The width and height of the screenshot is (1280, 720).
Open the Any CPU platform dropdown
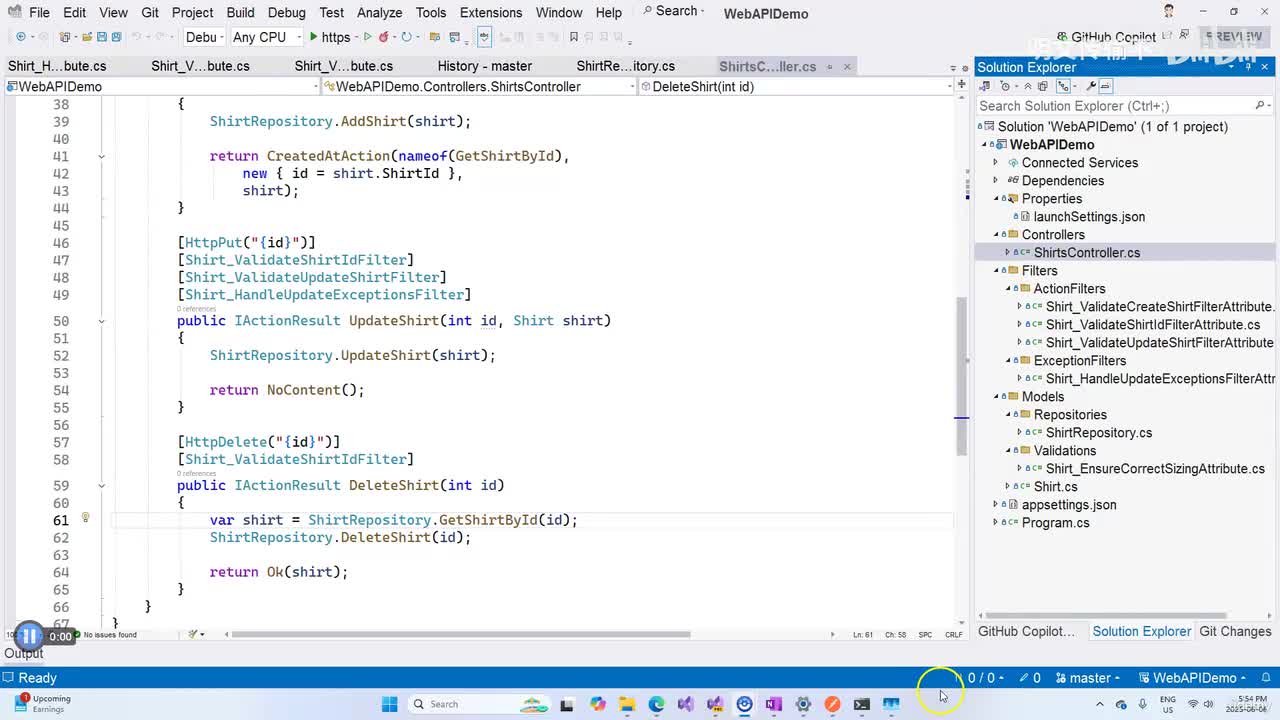click(x=266, y=37)
